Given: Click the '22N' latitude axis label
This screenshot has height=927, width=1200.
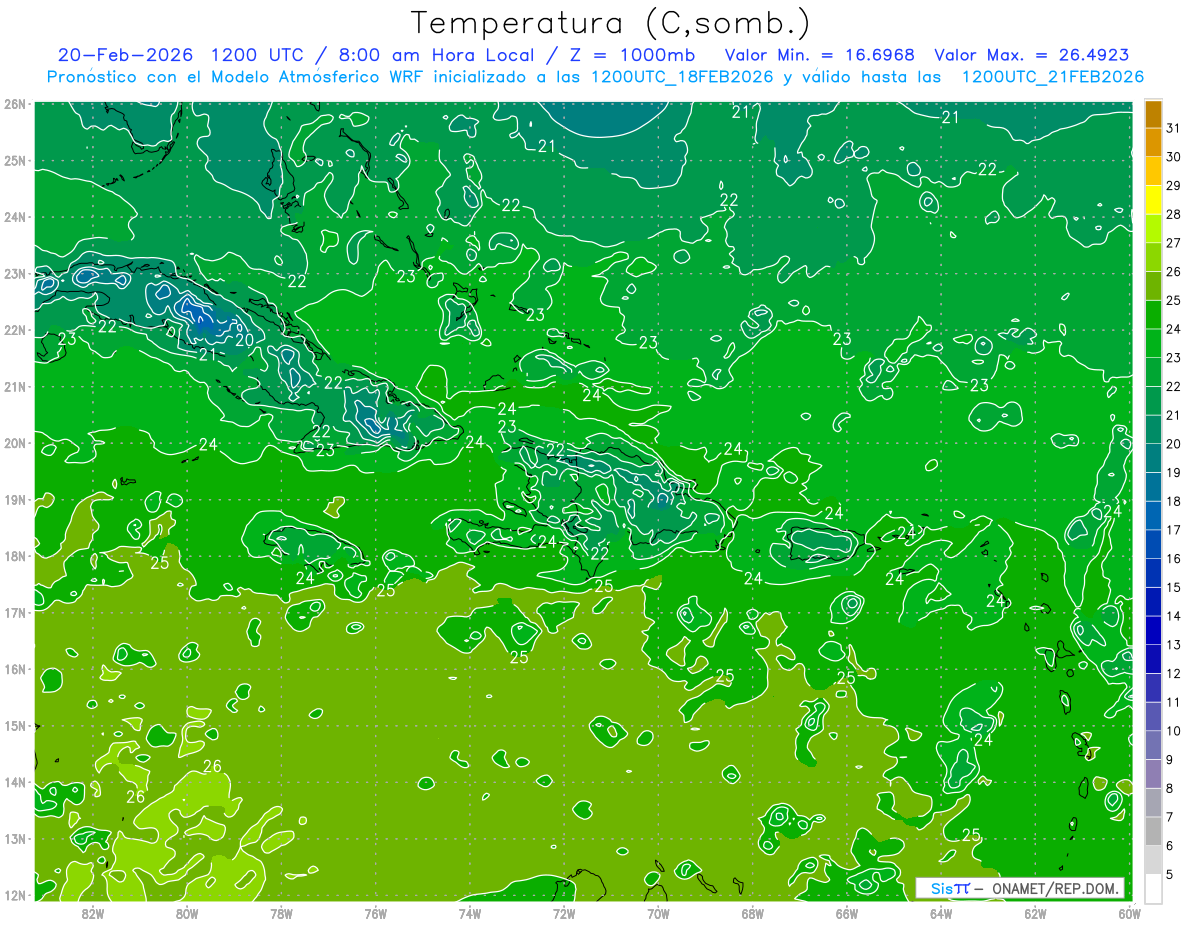Looking at the screenshot, I should [14, 330].
